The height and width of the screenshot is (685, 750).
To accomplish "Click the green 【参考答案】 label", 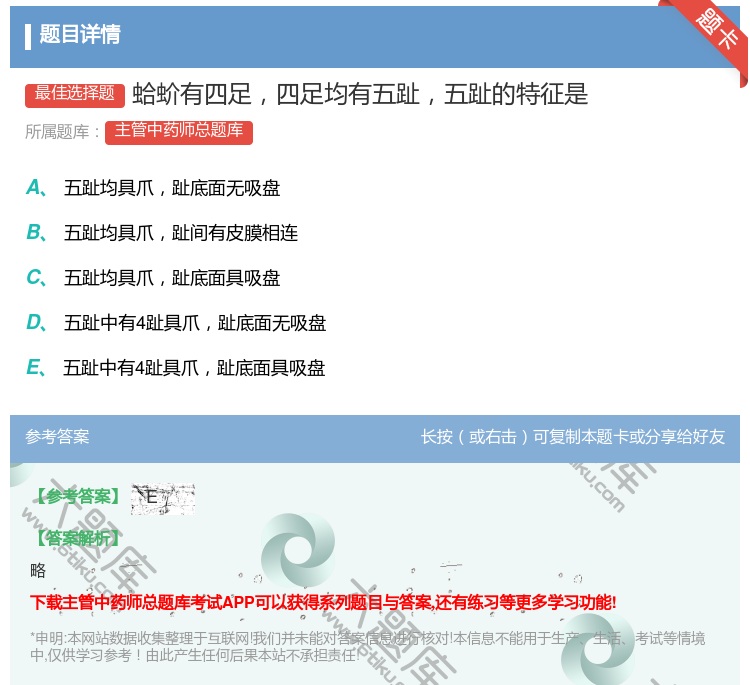I will point(77,497).
